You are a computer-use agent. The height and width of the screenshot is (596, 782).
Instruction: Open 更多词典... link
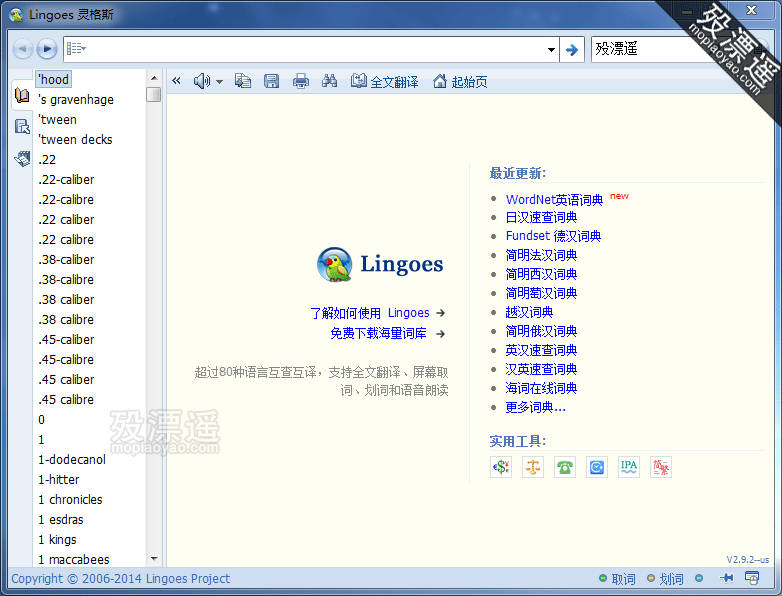536,407
